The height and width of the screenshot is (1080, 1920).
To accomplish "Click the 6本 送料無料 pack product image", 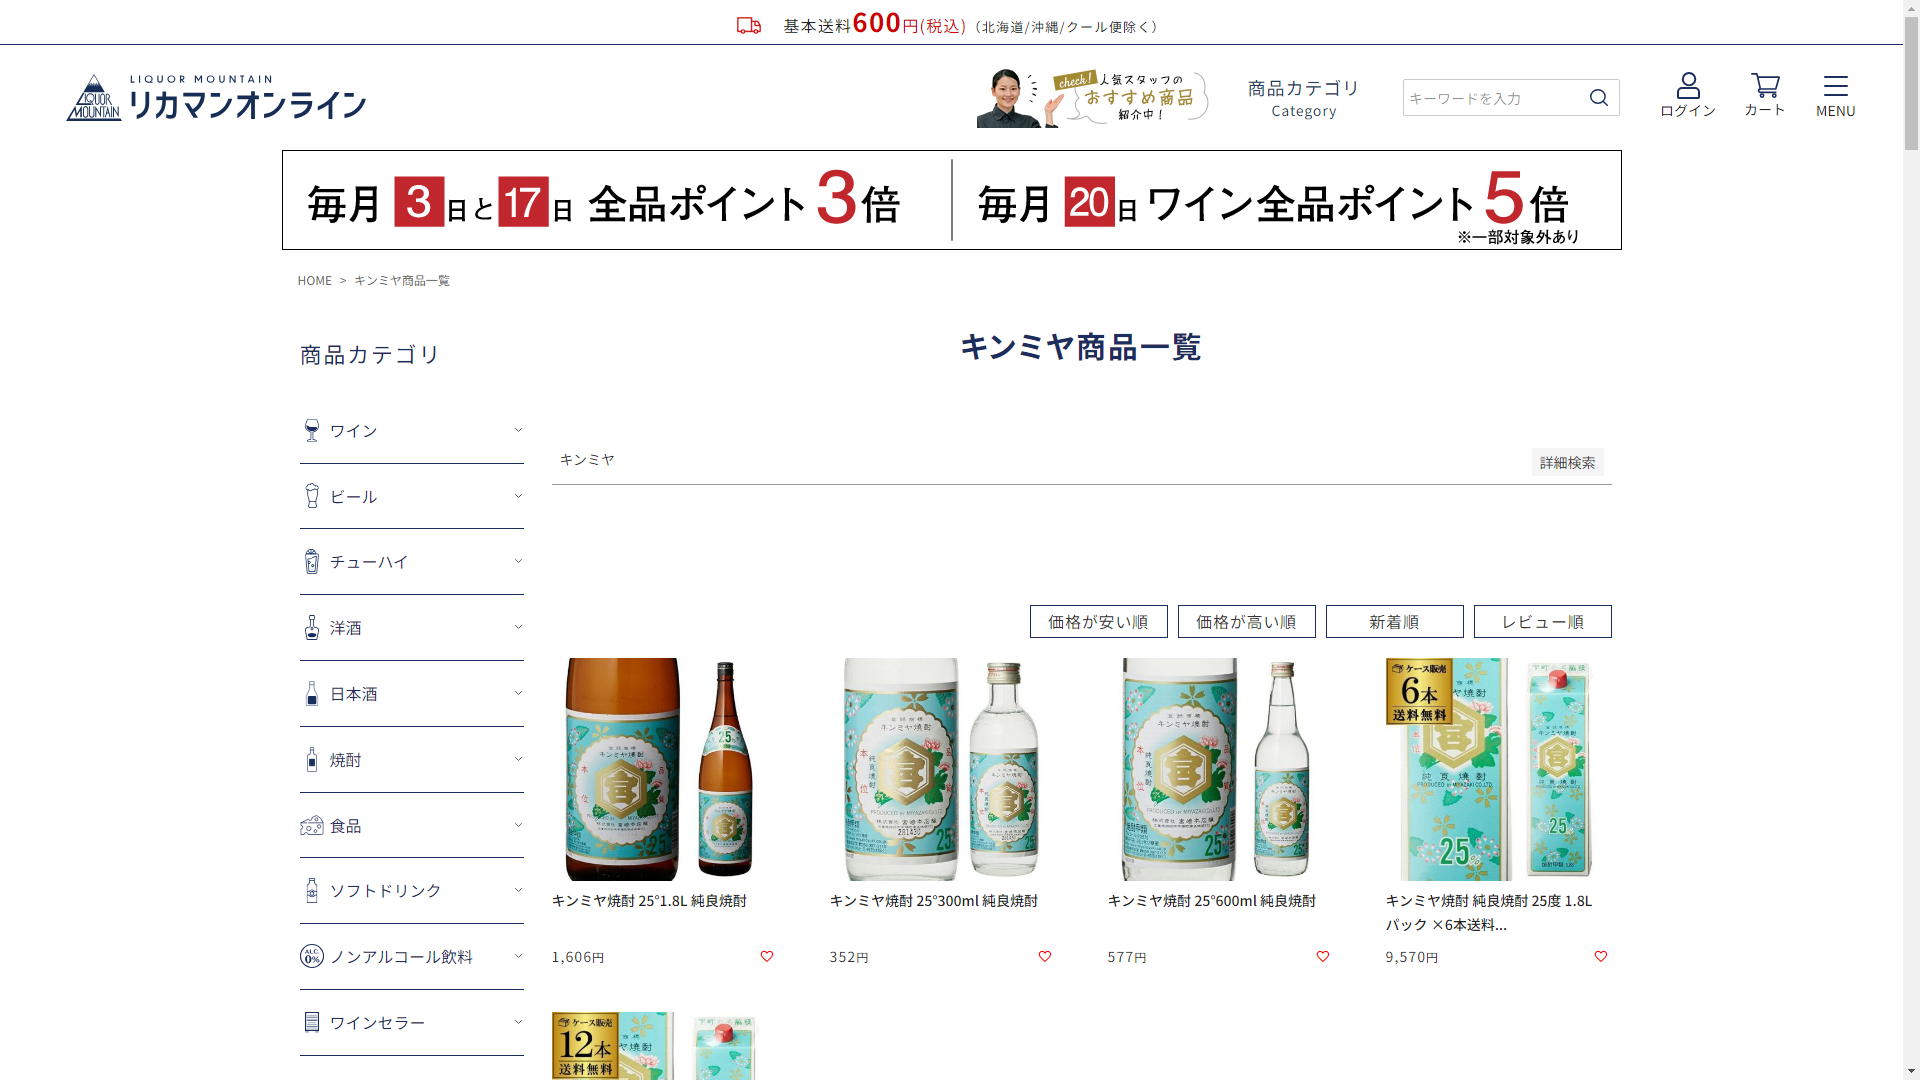I will [1497, 769].
